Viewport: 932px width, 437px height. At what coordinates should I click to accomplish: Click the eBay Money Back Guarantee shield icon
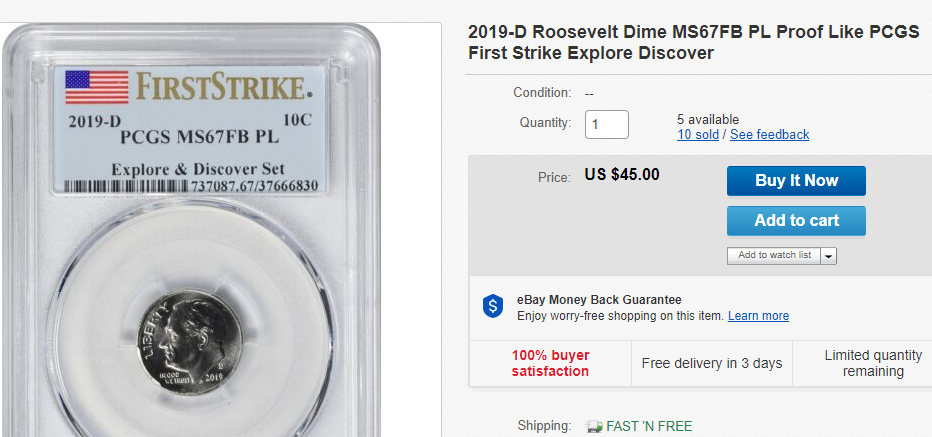[492, 307]
